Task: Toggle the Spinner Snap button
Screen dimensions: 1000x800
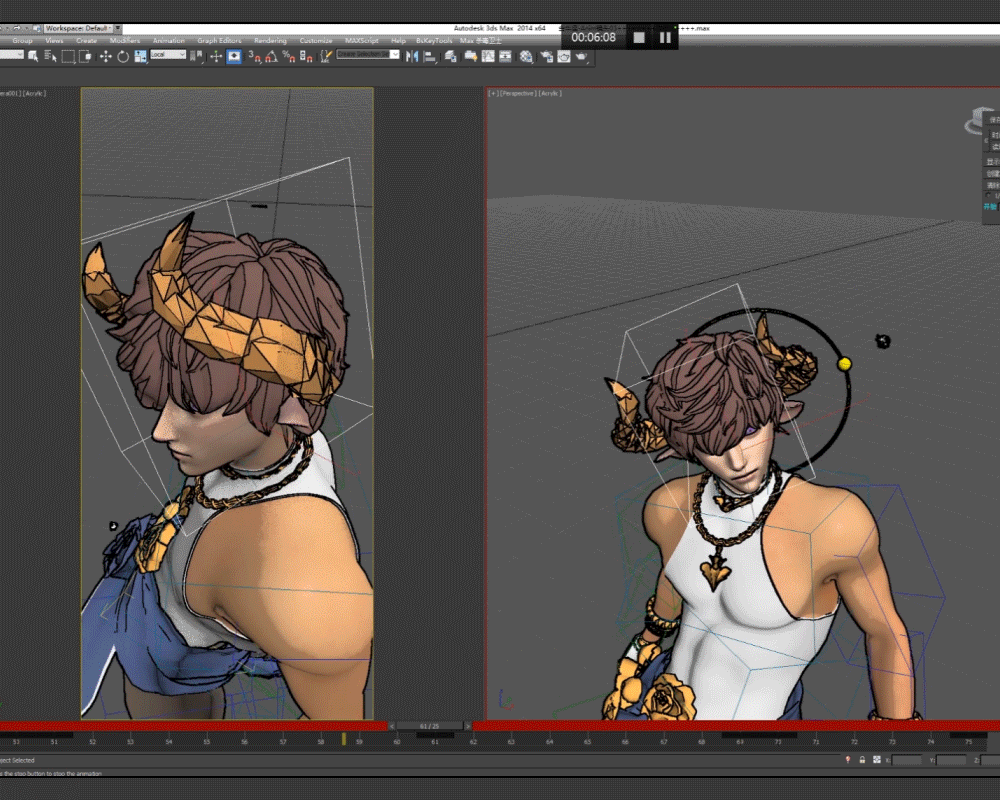Action: point(306,56)
